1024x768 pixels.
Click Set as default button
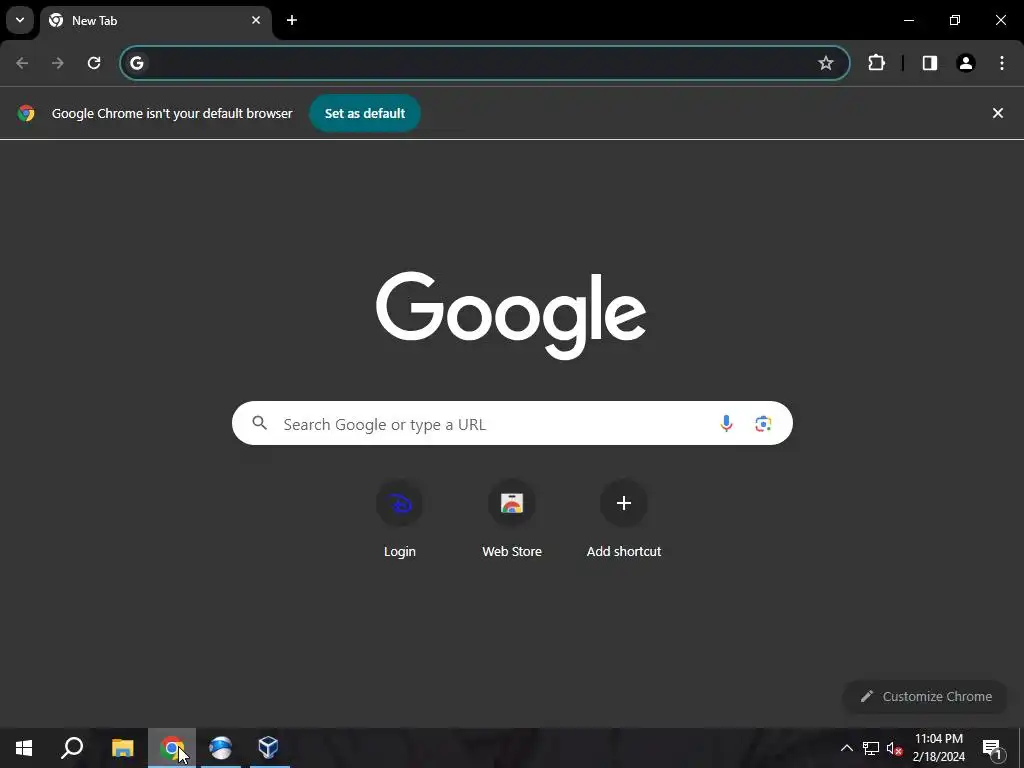point(365,113)
